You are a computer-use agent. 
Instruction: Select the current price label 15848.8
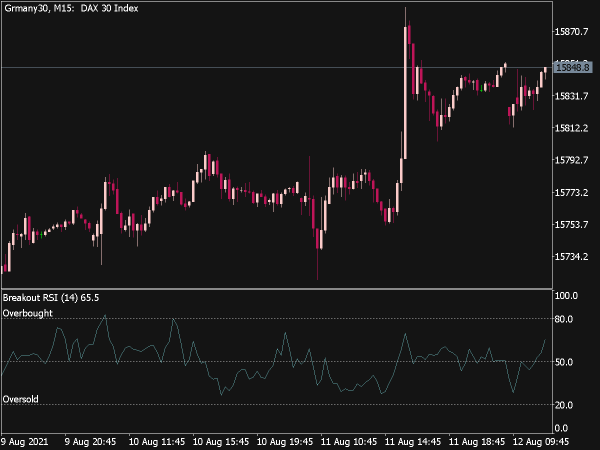572,68
